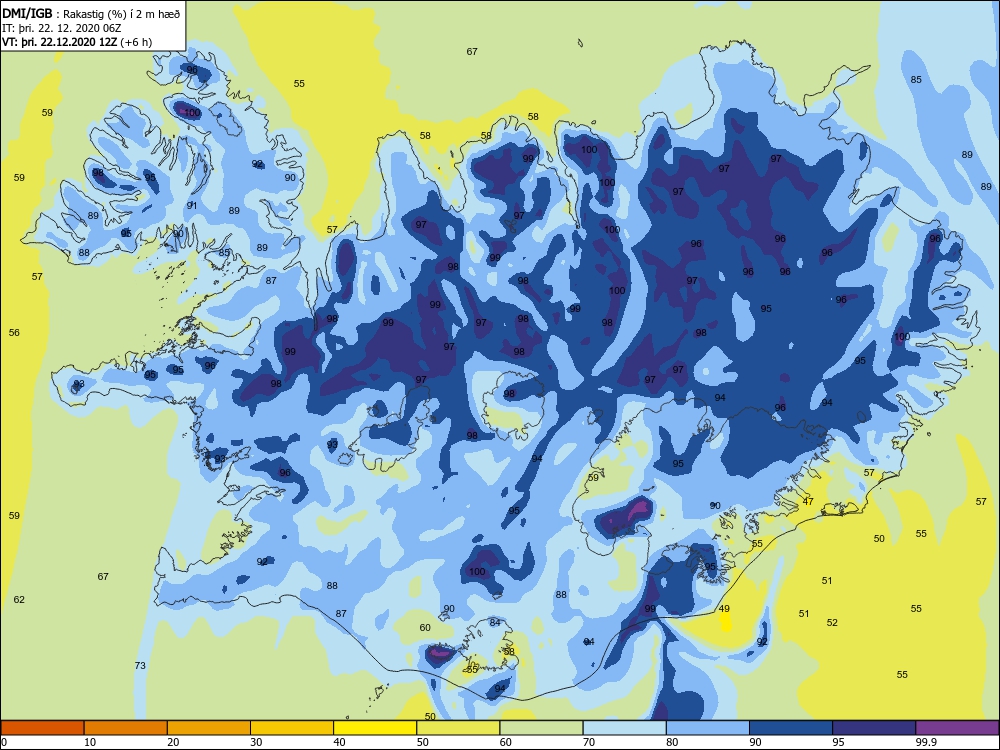The height and width of the screenshot is (750, 1000).
Task: Click the humidity value 91 in the Westfjords
Action: tap(192, 206)
